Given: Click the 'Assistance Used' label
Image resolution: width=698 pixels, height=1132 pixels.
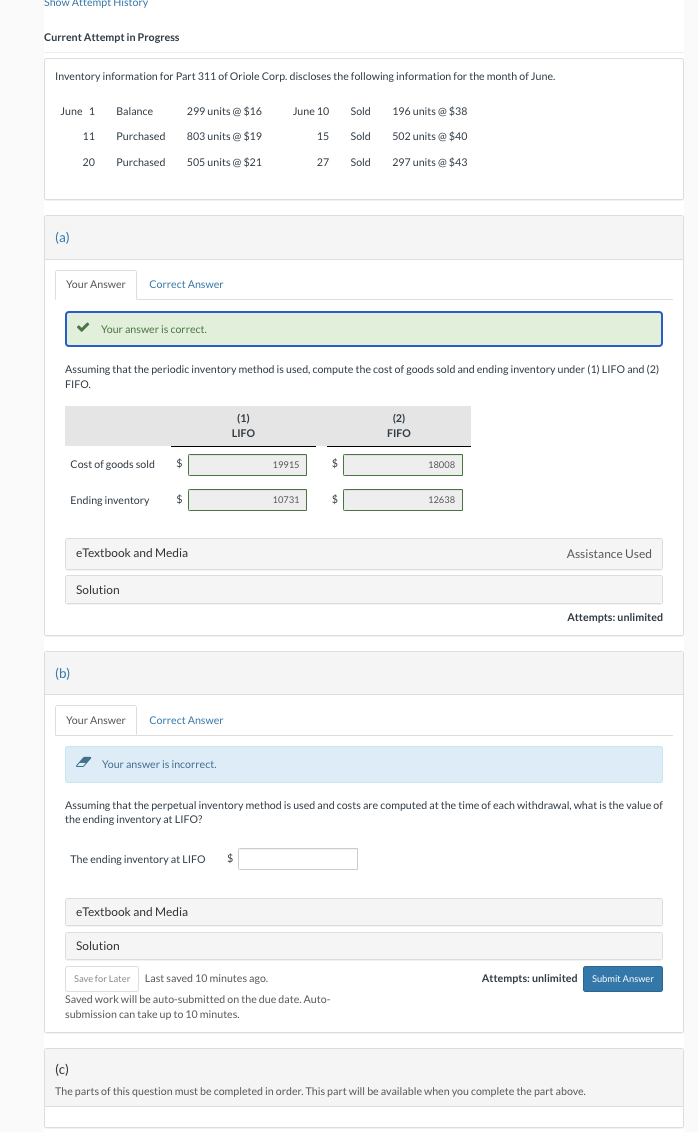Looking at the screenshot, I should [608, 554].
